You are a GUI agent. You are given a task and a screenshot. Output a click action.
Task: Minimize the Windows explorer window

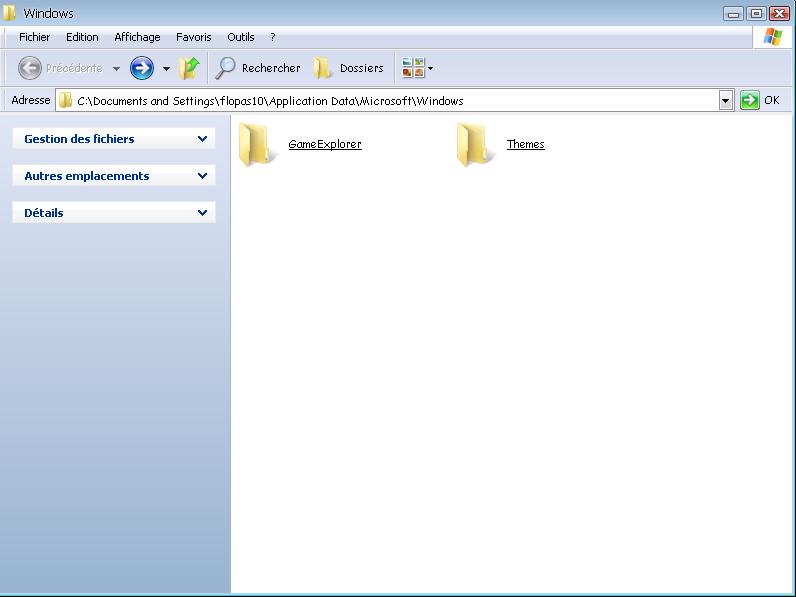tap(733, 13)
